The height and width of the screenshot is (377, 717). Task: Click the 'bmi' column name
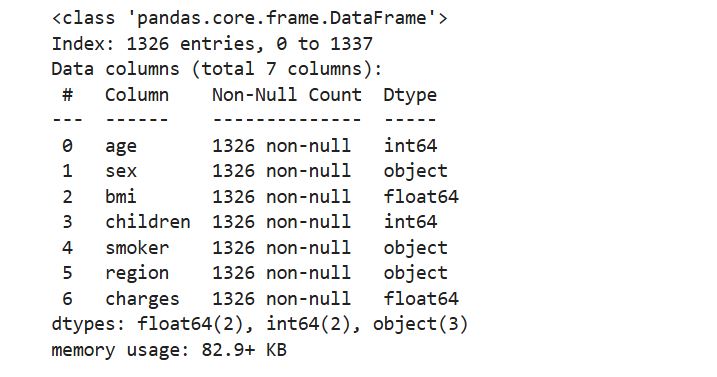point(121,196)
